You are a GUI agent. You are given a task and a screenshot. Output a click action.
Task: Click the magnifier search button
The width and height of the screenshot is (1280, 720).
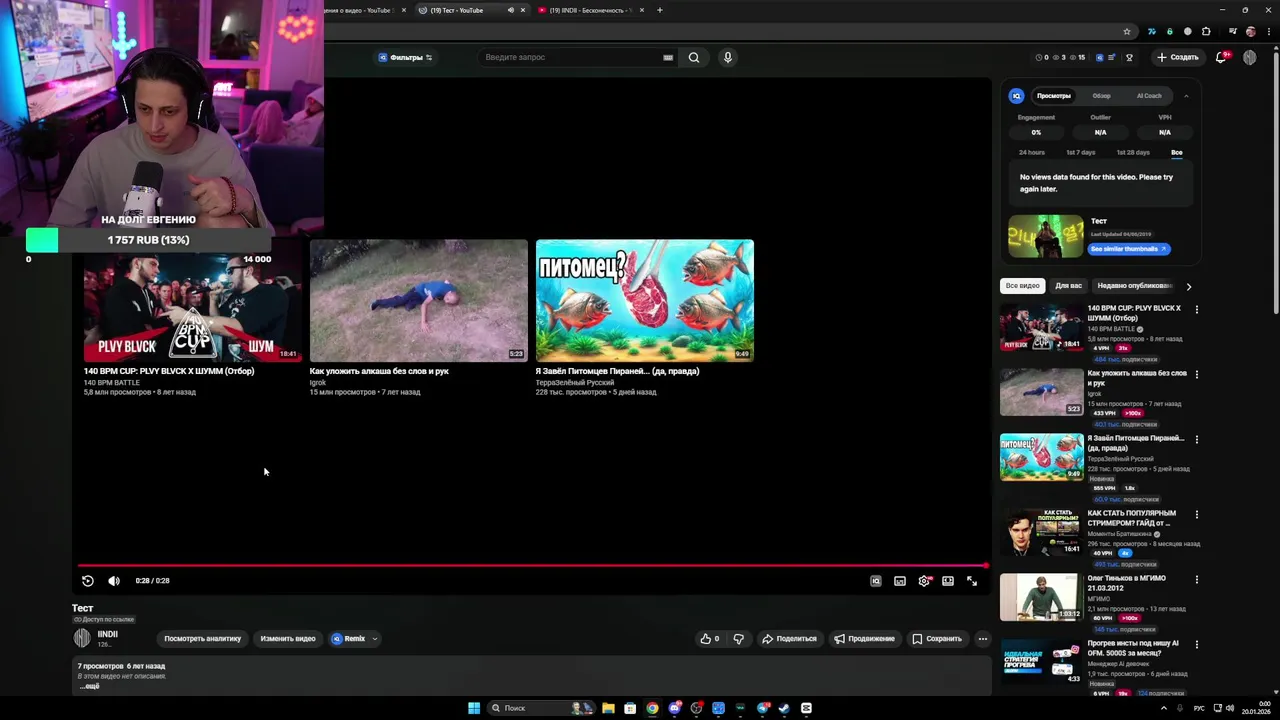[694, 58]
